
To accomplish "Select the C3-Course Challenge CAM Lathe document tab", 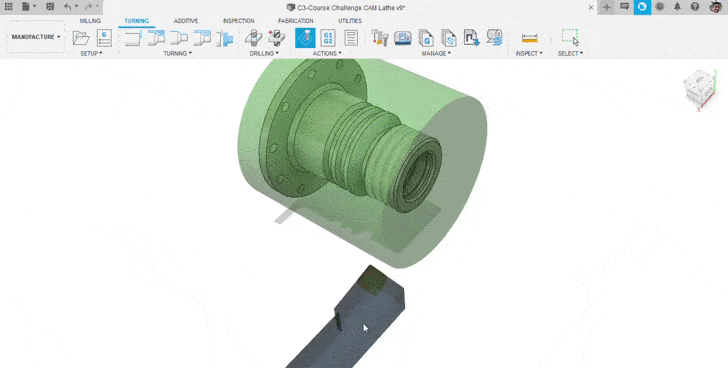I will point(346,7).
